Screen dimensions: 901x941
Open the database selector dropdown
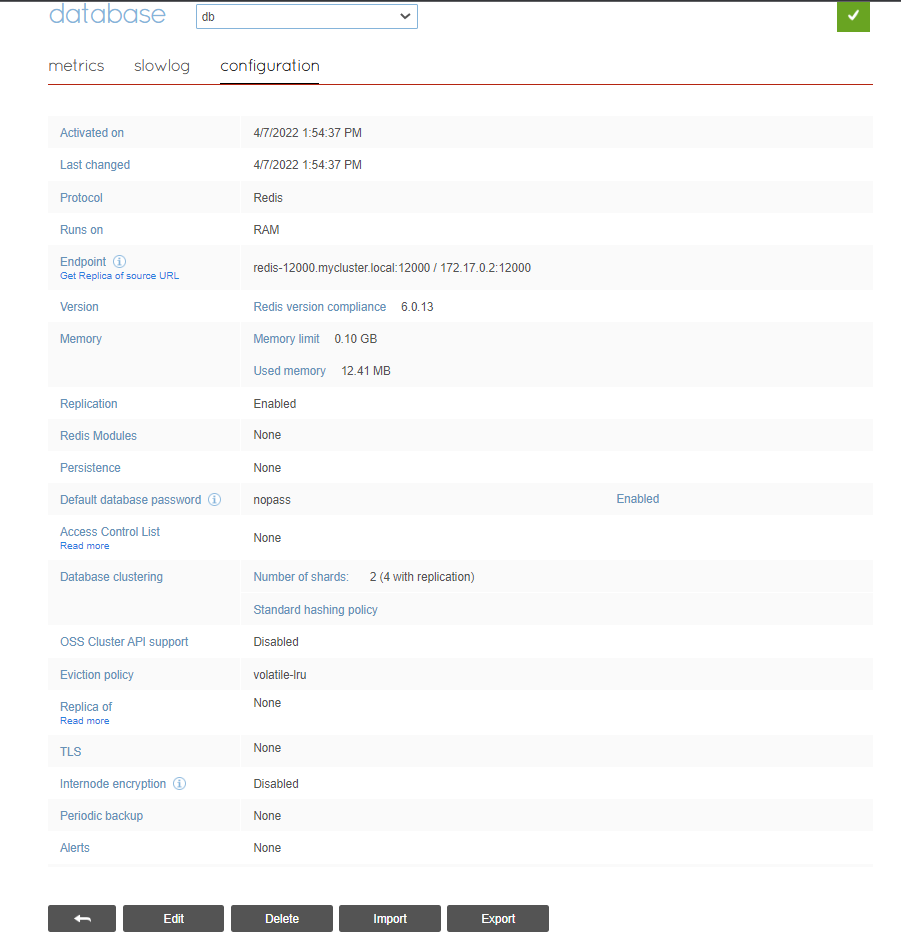[306, 16]
